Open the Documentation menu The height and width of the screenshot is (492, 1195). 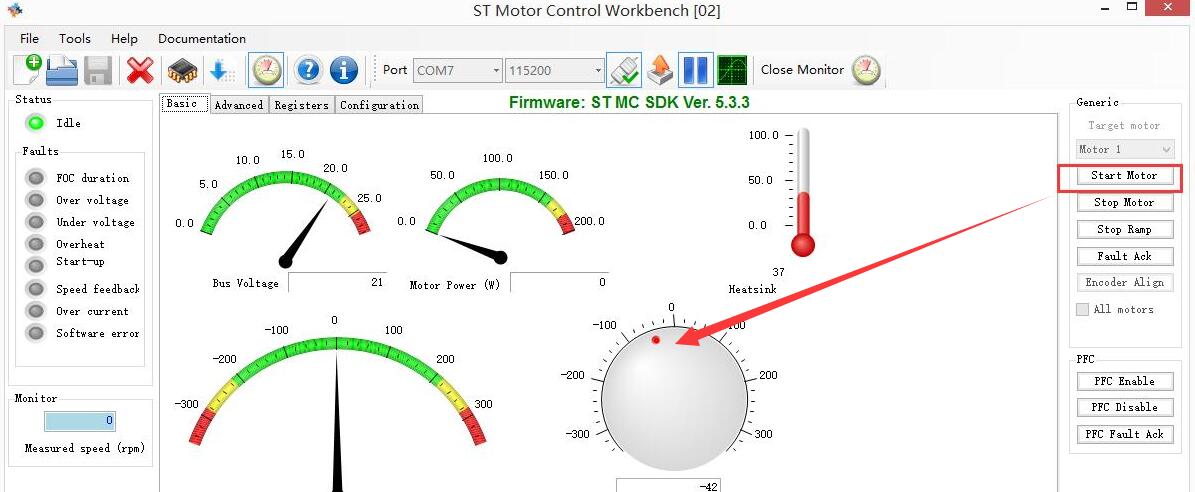[x=202, y=38]
